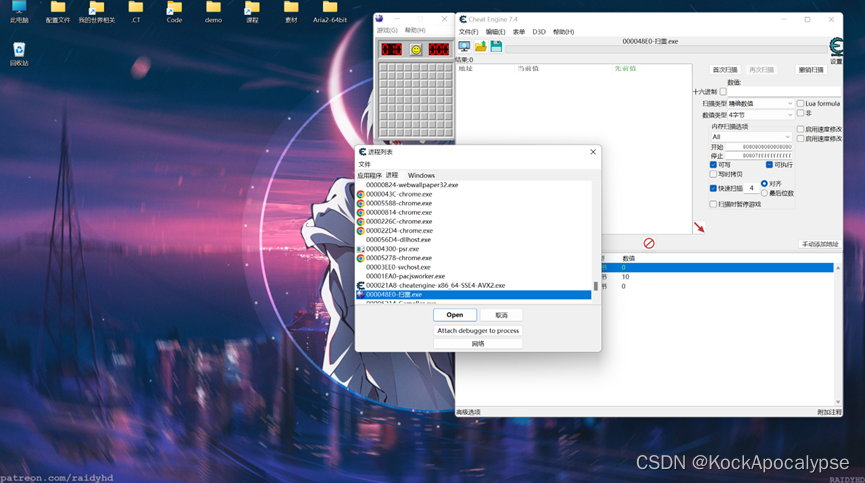Screen dimensions: 865x483
Task: Open the 表单 menu in Cheat Engine
Action: coord(519,32)
